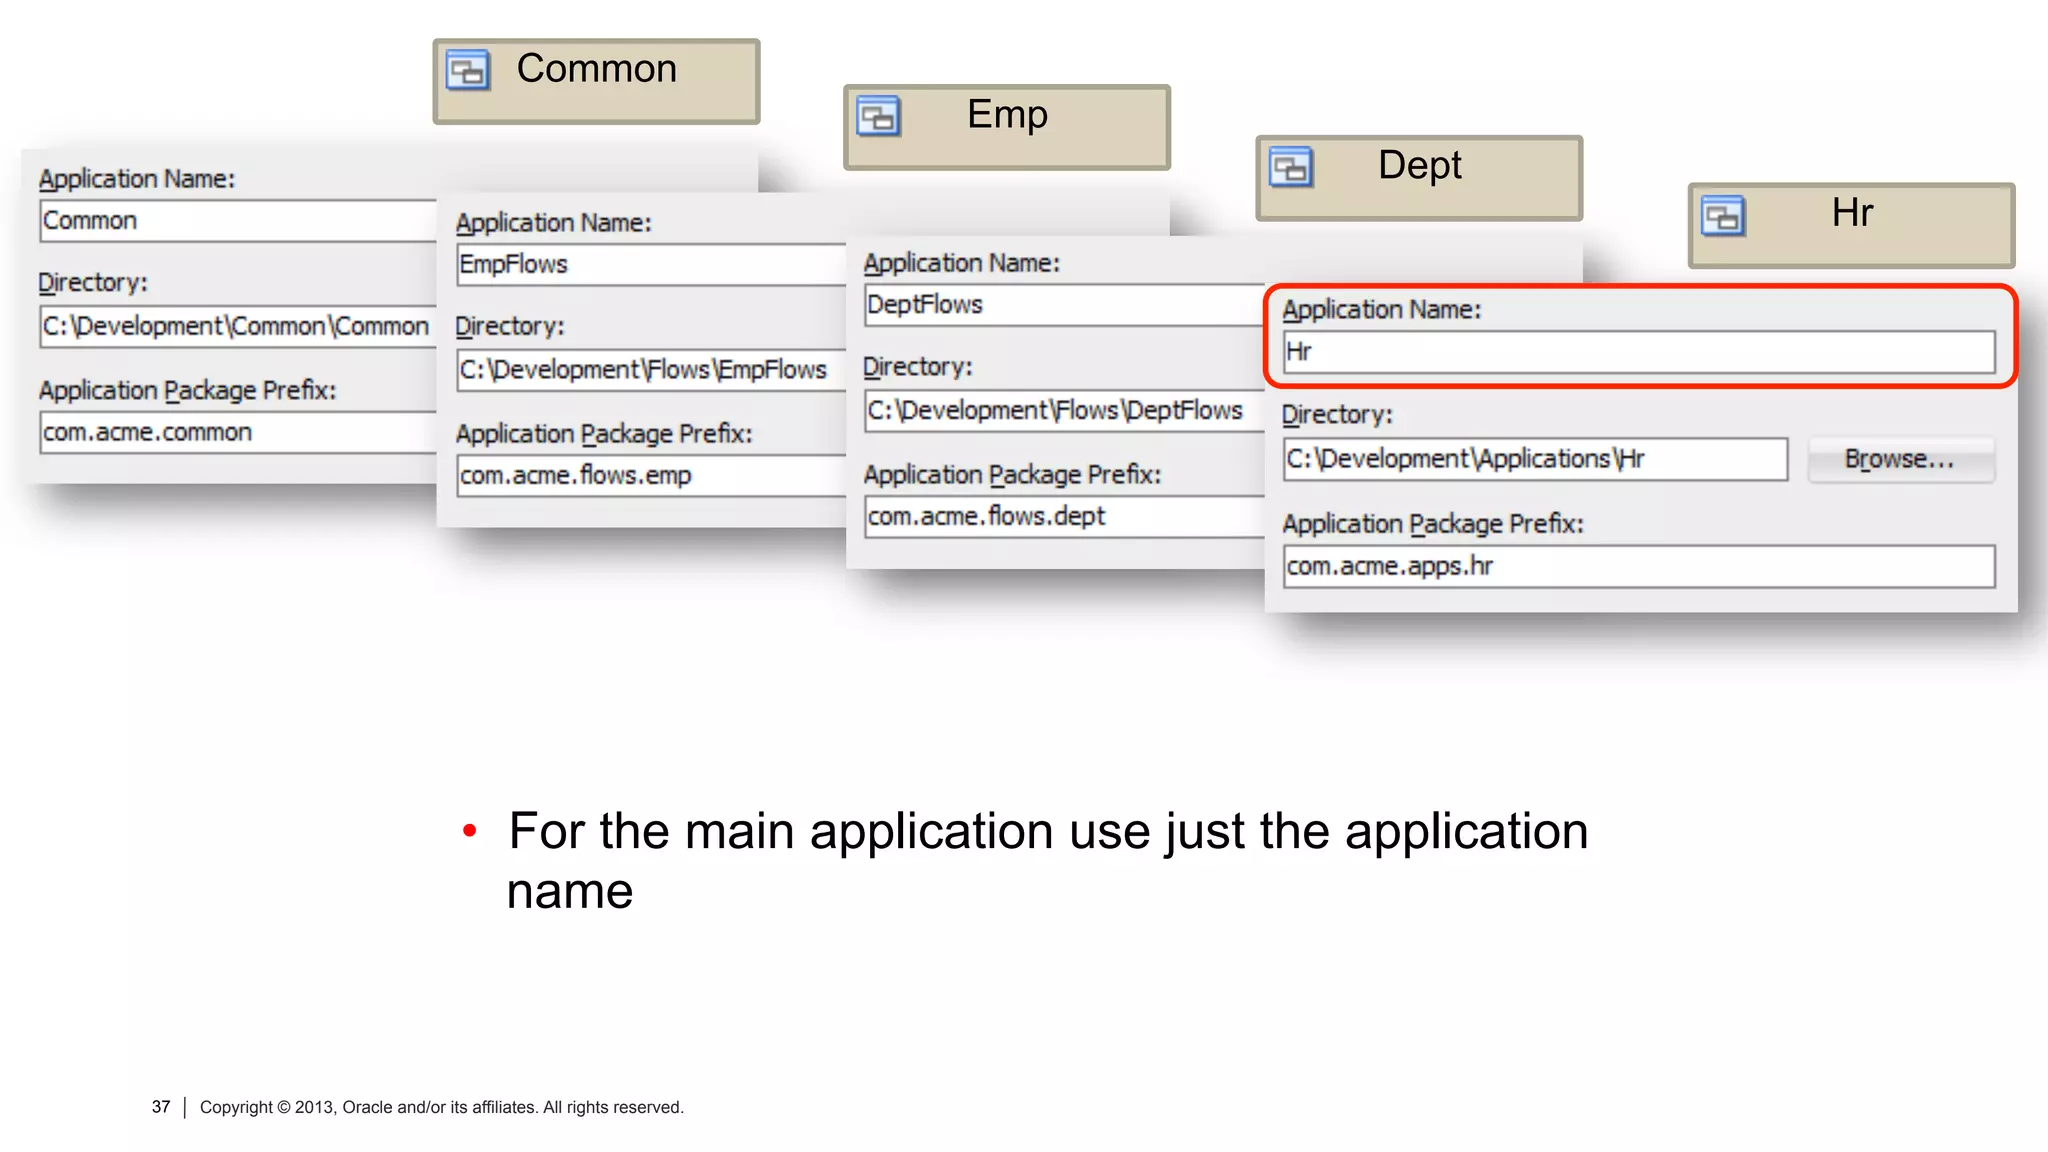Click the Browse... button for Hr directory
This screenshot has height=1152, width=2048.
pos(1900,459)
